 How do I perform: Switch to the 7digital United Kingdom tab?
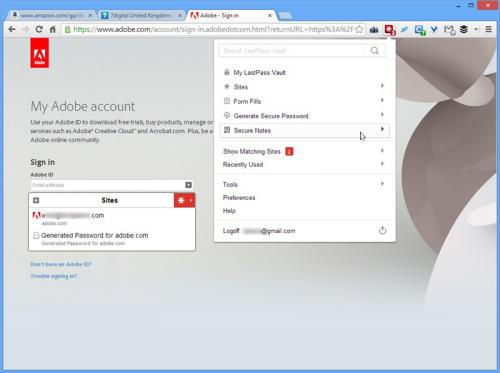point(142,15)
